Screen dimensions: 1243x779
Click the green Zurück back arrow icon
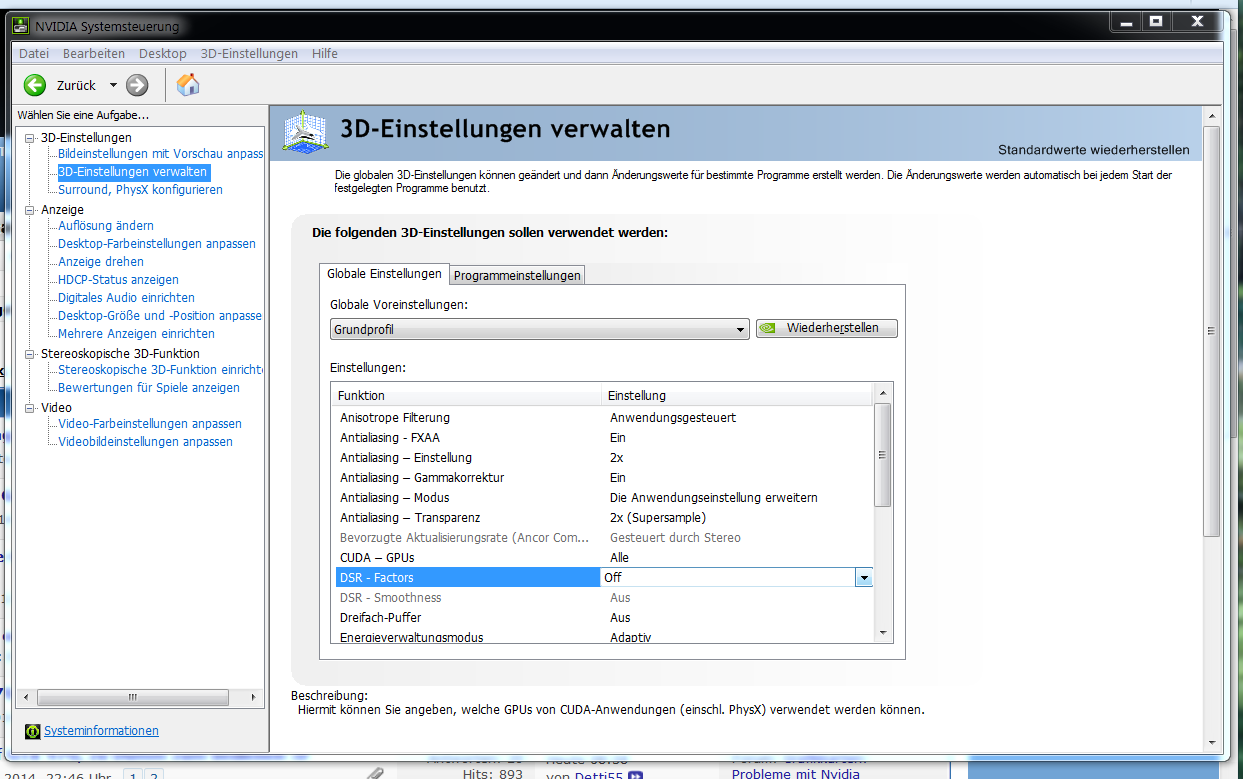pyautogui.click(x=35, y=85)
